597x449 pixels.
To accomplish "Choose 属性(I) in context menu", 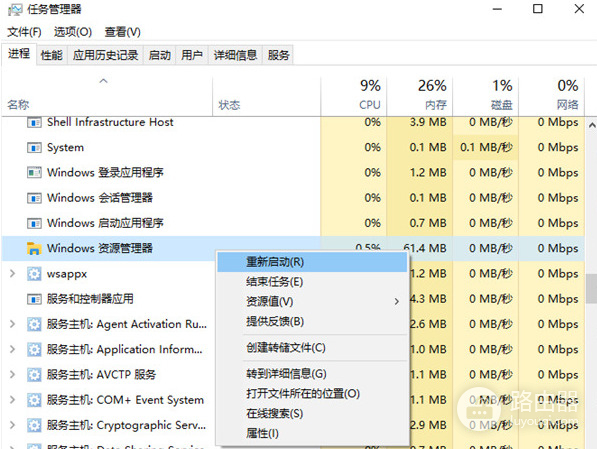I will (x=312, y=433).
